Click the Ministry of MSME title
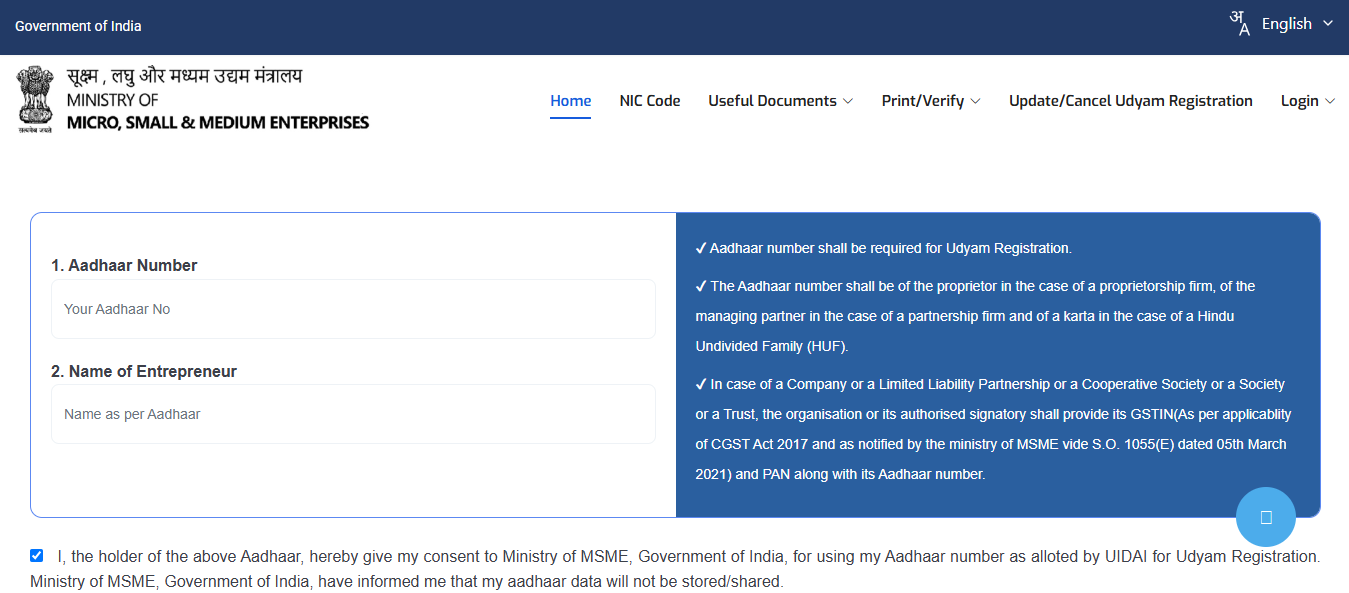 tap(218, 100)
